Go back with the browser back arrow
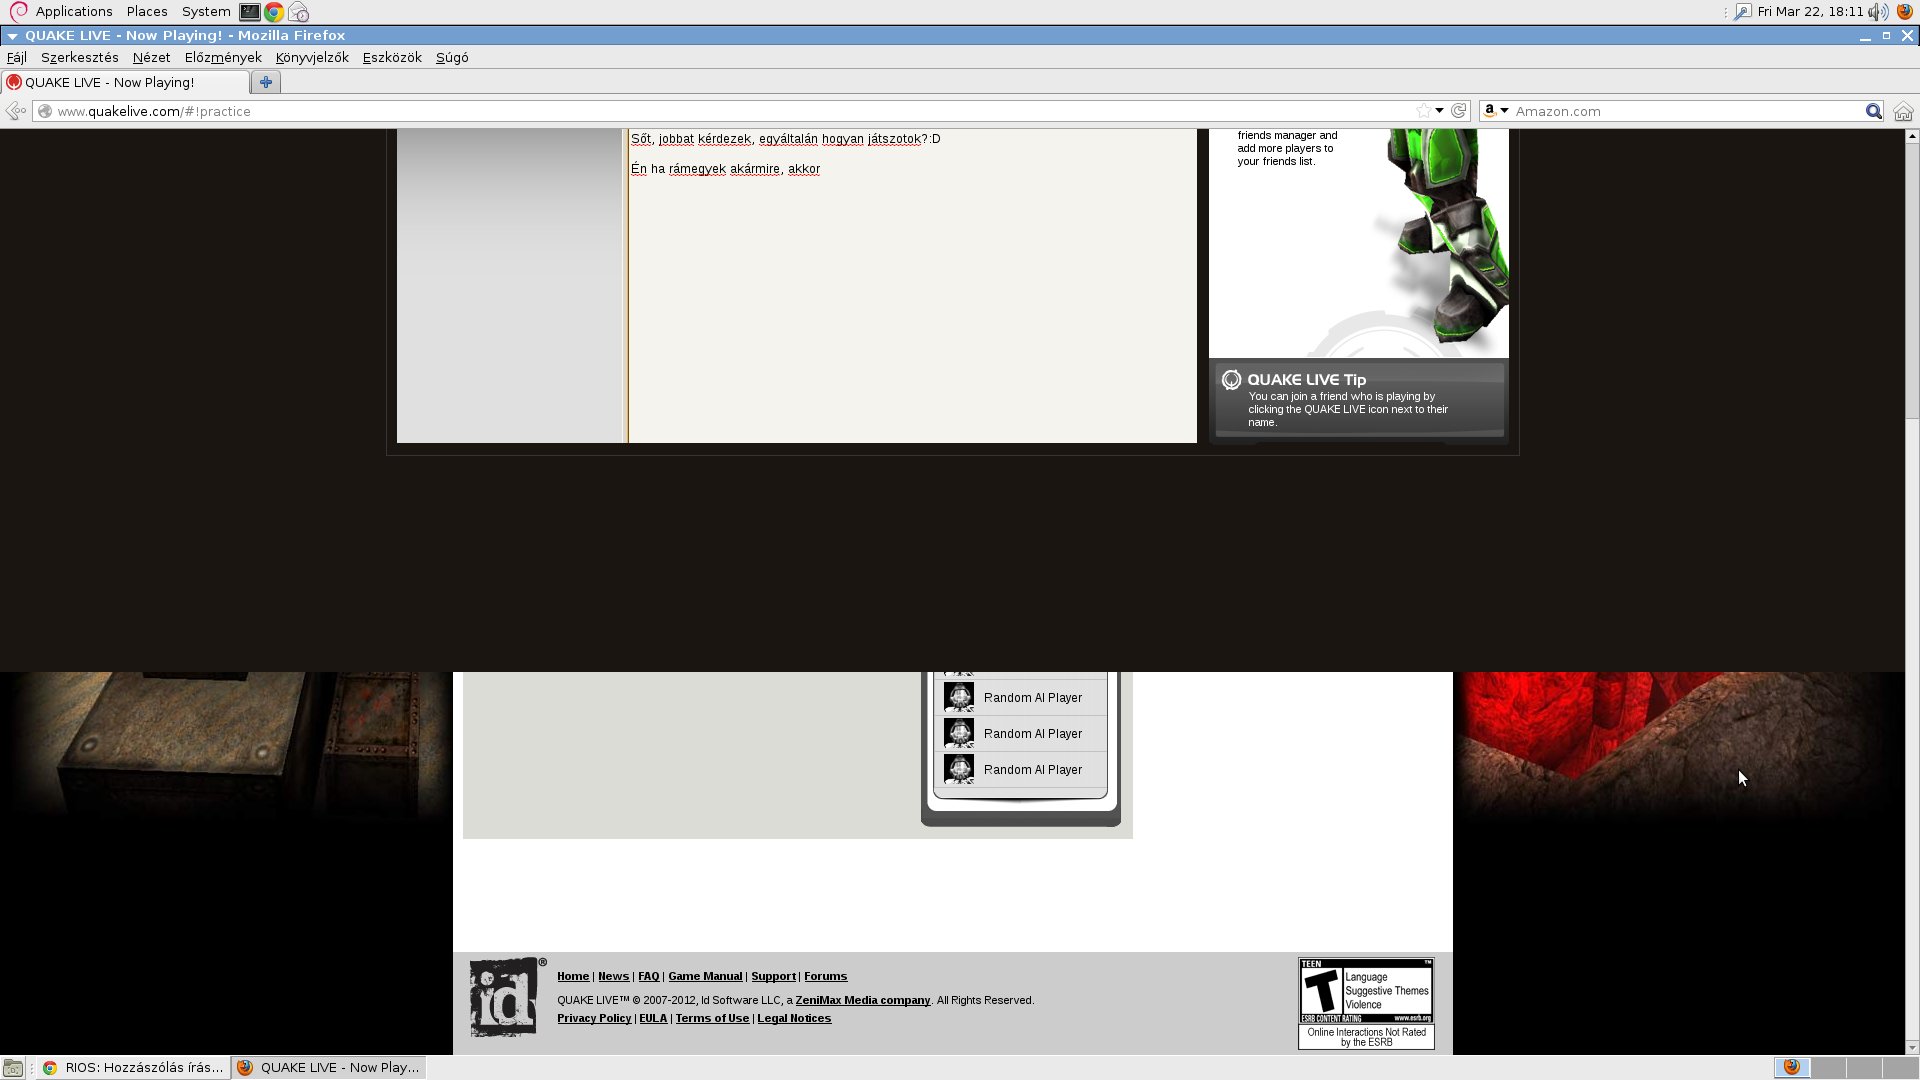Image resolution: width=1920 pixels, height=1080 pixels. [14, 111]
